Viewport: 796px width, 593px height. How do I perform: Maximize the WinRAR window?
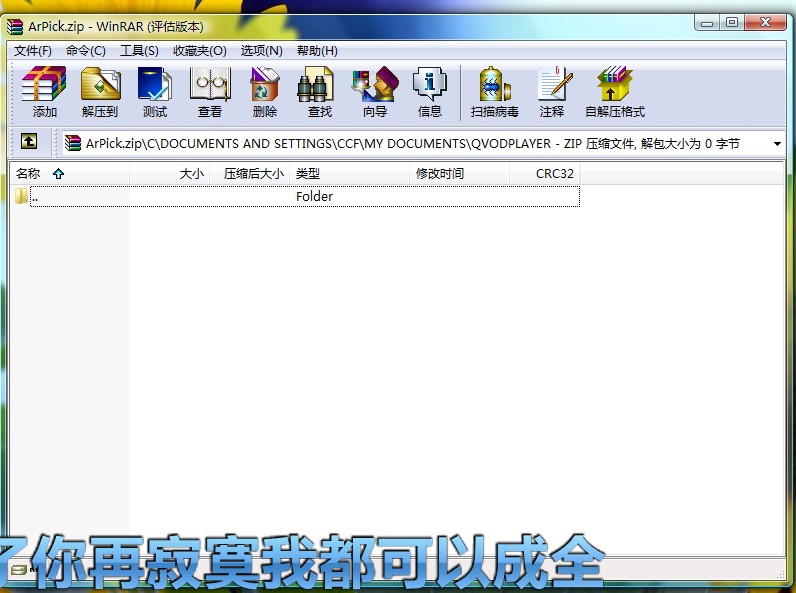[732, 23]
